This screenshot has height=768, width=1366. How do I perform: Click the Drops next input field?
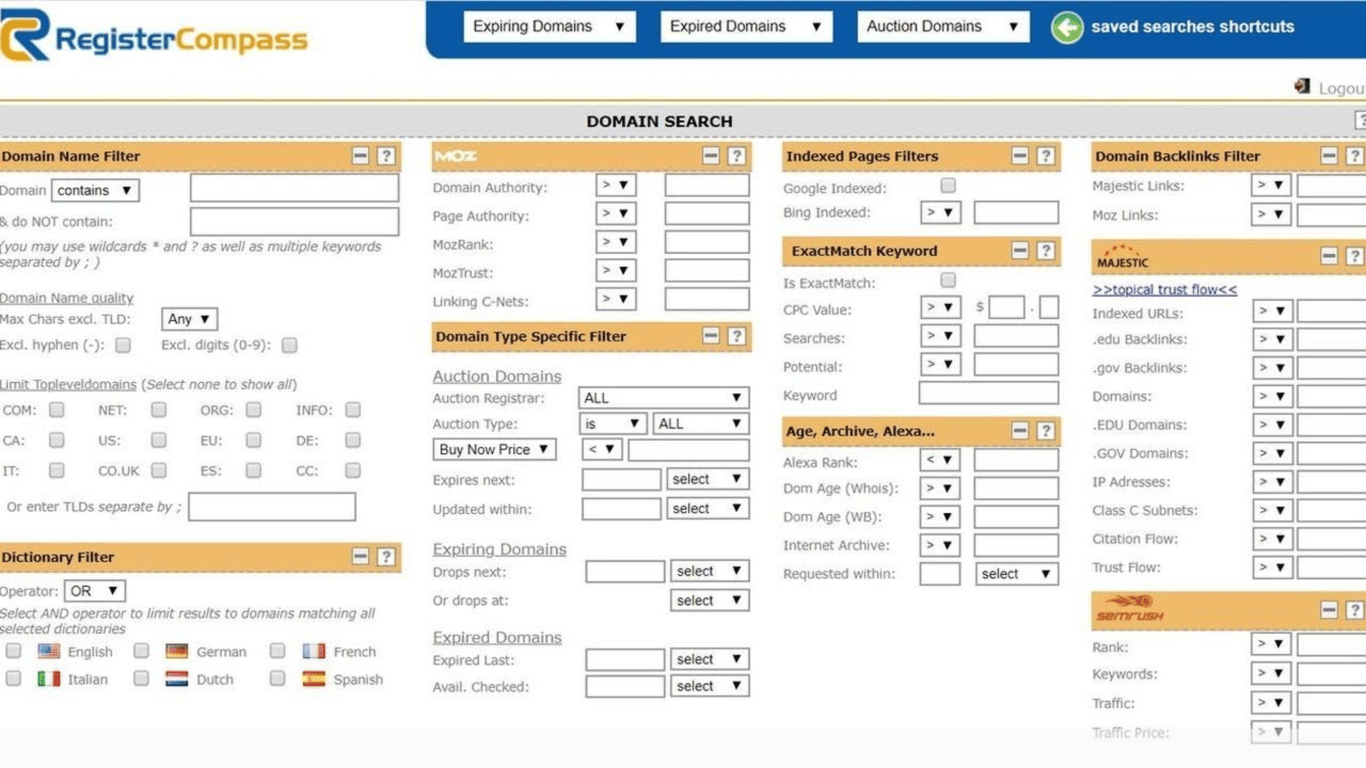(625, 572)
